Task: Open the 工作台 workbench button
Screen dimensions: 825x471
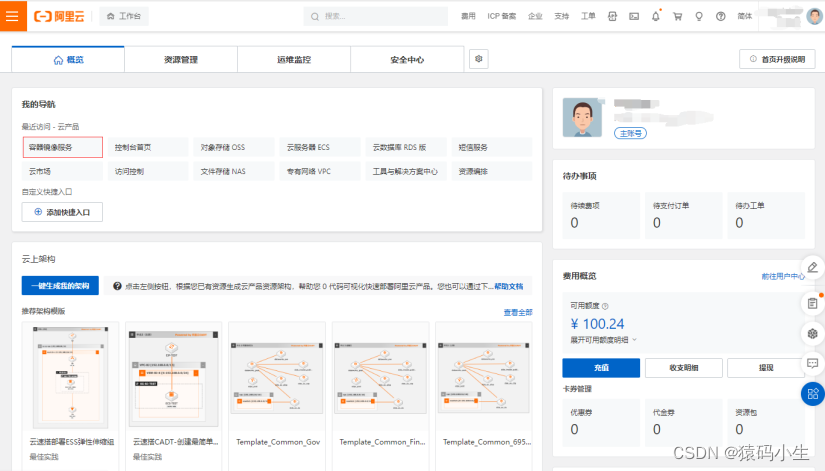Action: (124, 16)
